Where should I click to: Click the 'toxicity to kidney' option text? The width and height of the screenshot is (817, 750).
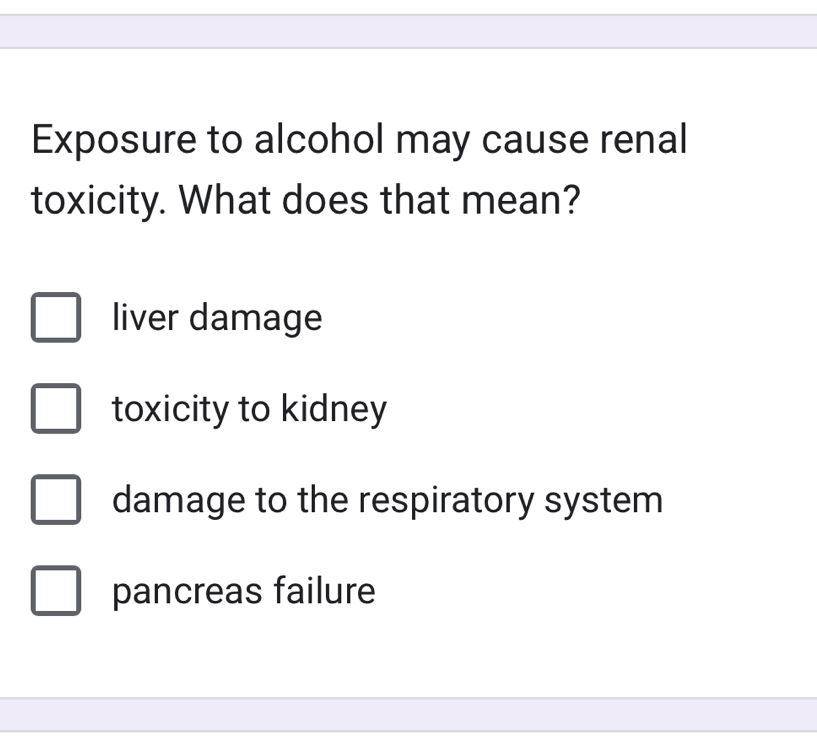(x=249, y=410)
